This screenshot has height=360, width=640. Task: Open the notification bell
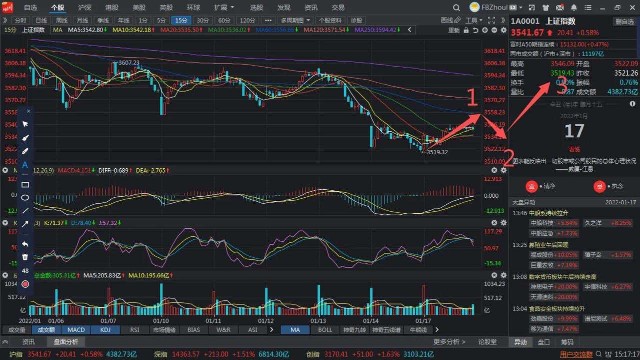point(573,7)
